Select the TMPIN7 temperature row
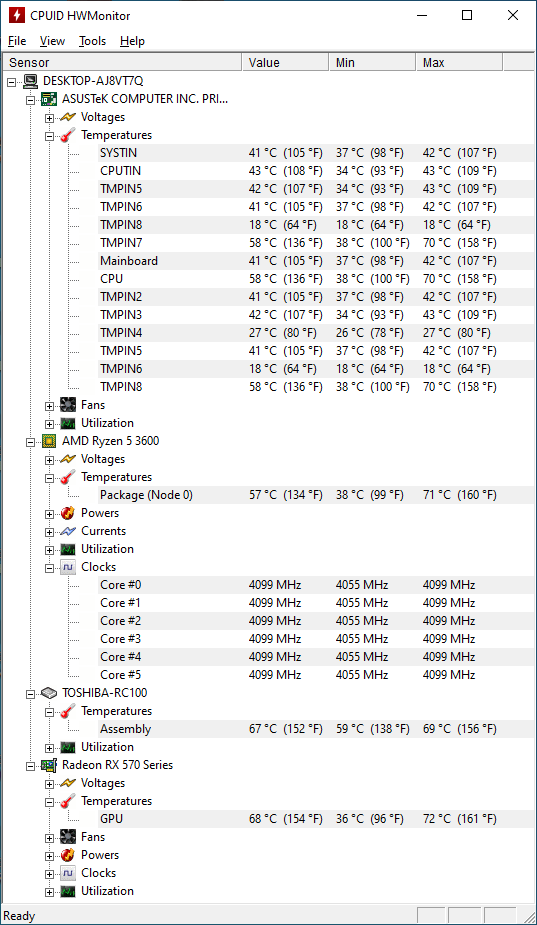The image size is (537, 925). tap(316, 243)
